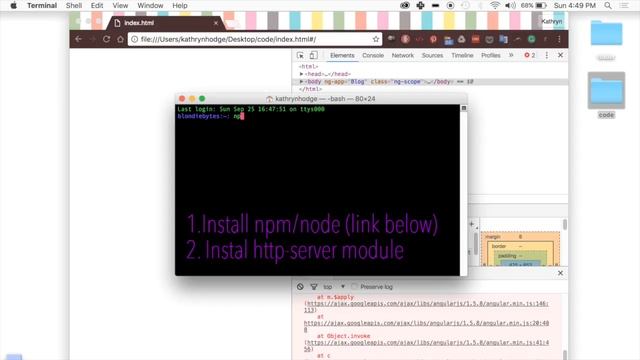Click the console output scrollbar

(x=565, y=355)
